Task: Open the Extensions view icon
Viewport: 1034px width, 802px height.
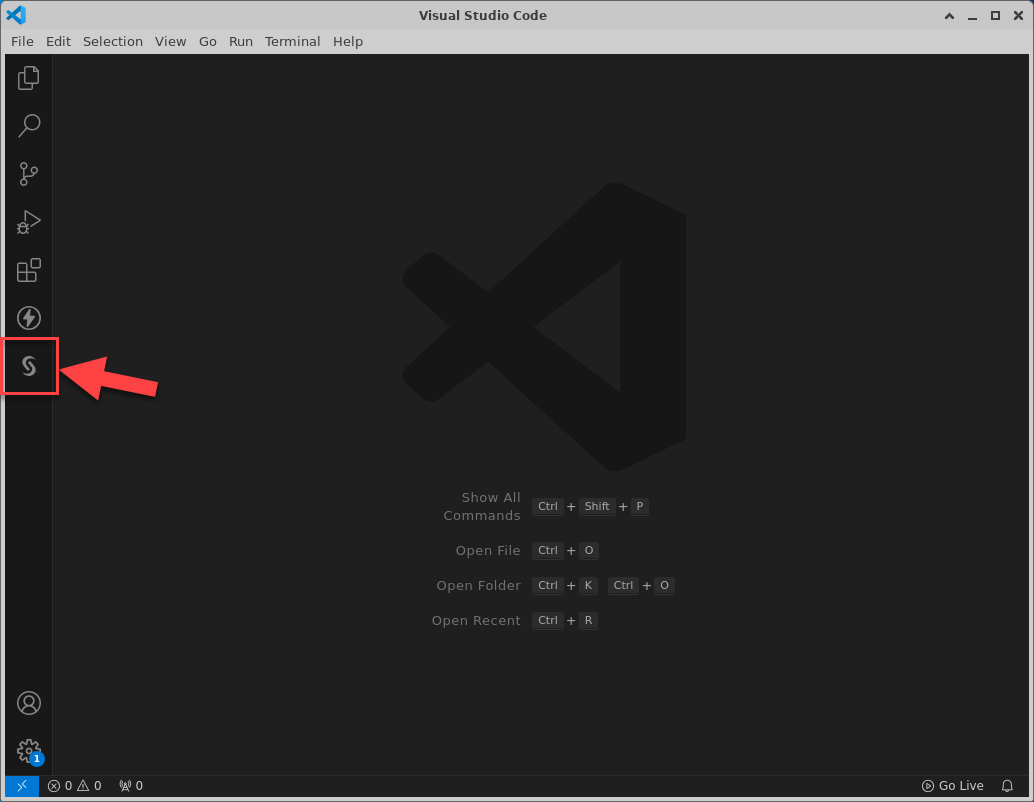Action: point(29,271)
